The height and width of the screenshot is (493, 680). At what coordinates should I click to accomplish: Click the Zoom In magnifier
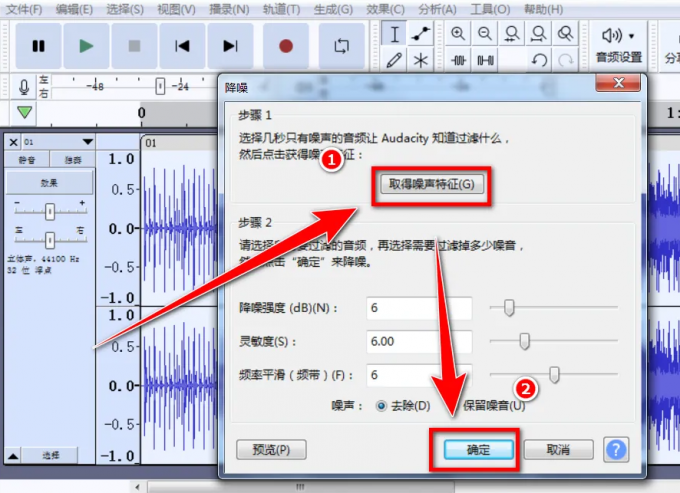458,33
